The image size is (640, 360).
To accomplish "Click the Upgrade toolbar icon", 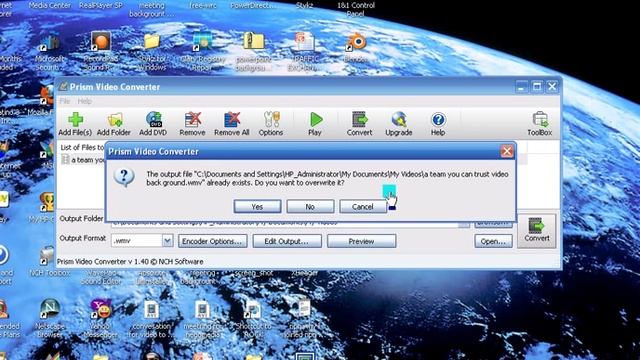I will (x=399, y=124).
